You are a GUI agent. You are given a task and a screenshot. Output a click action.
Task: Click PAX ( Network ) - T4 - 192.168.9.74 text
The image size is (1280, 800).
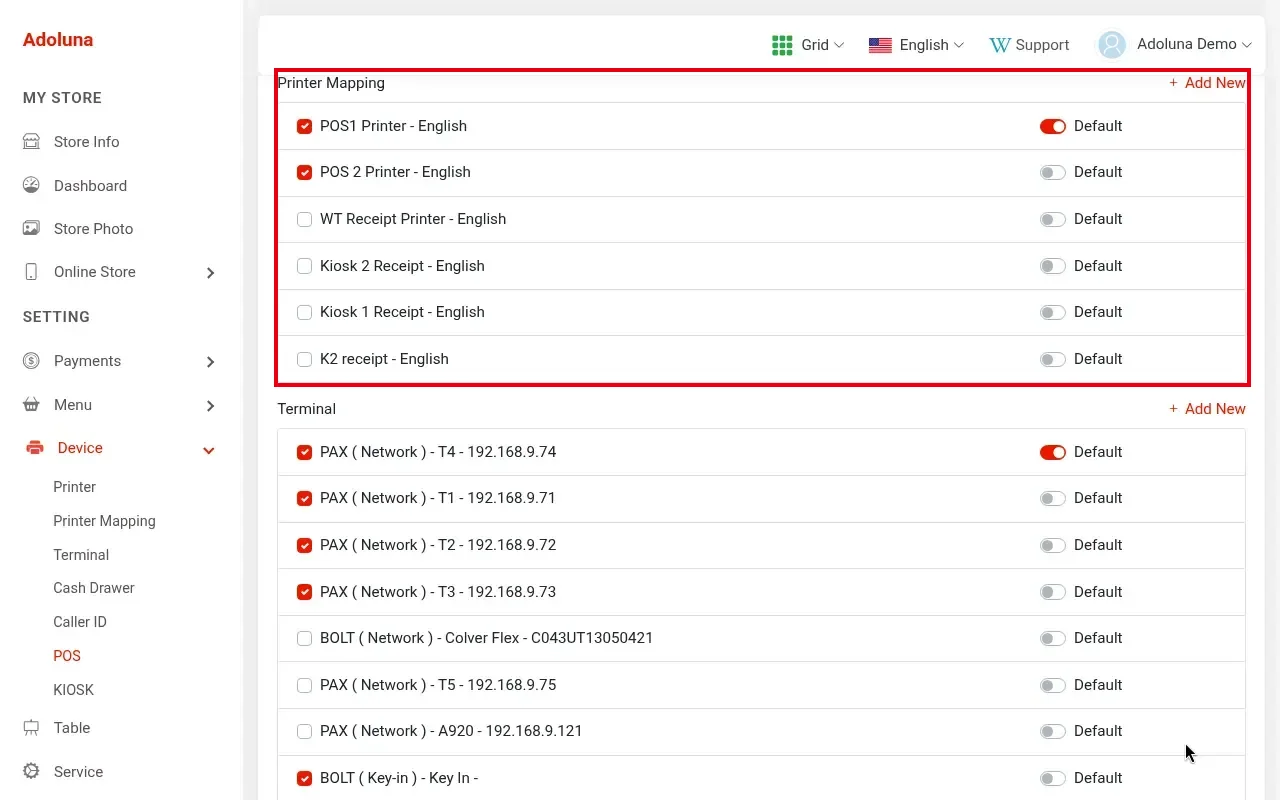click(438, 452)
